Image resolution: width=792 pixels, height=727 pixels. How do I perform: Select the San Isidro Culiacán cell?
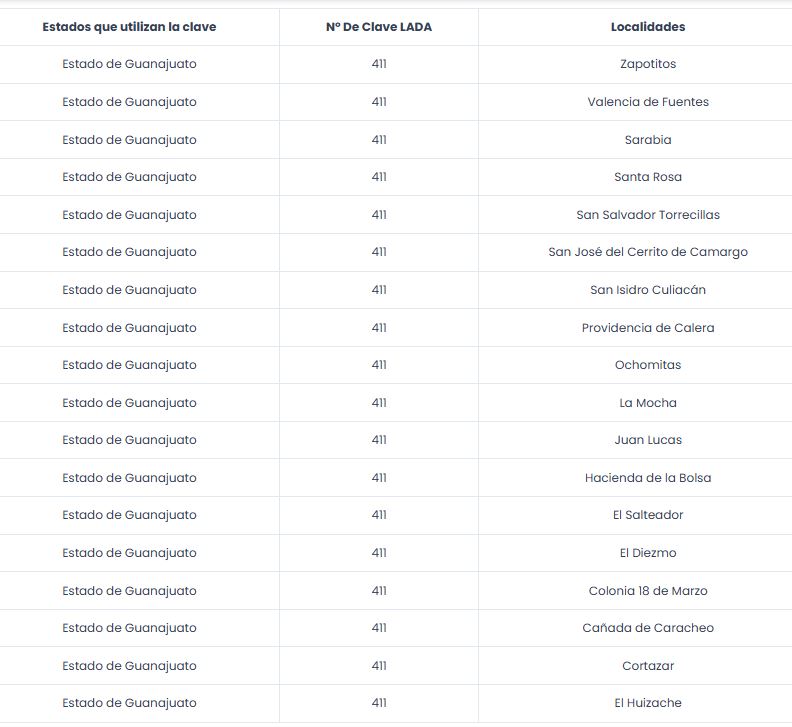[648, 290]
